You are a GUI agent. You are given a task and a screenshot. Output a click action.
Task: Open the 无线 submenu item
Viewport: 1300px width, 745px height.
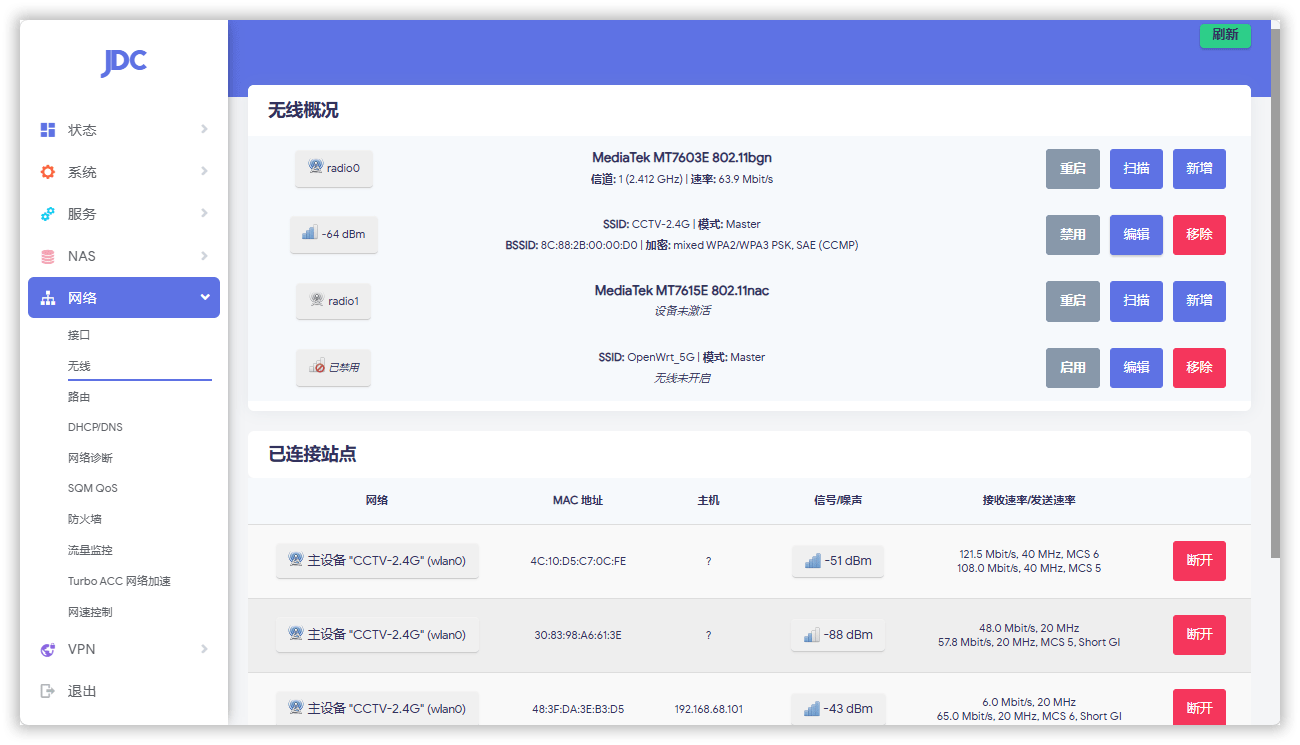pyautogui.click(x=79, y=366)
